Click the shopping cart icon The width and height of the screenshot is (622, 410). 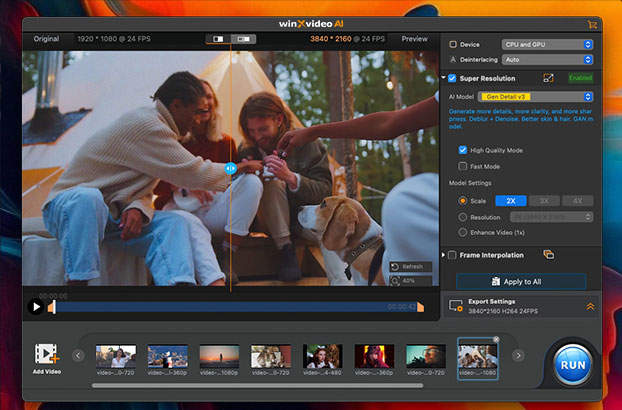592,24
